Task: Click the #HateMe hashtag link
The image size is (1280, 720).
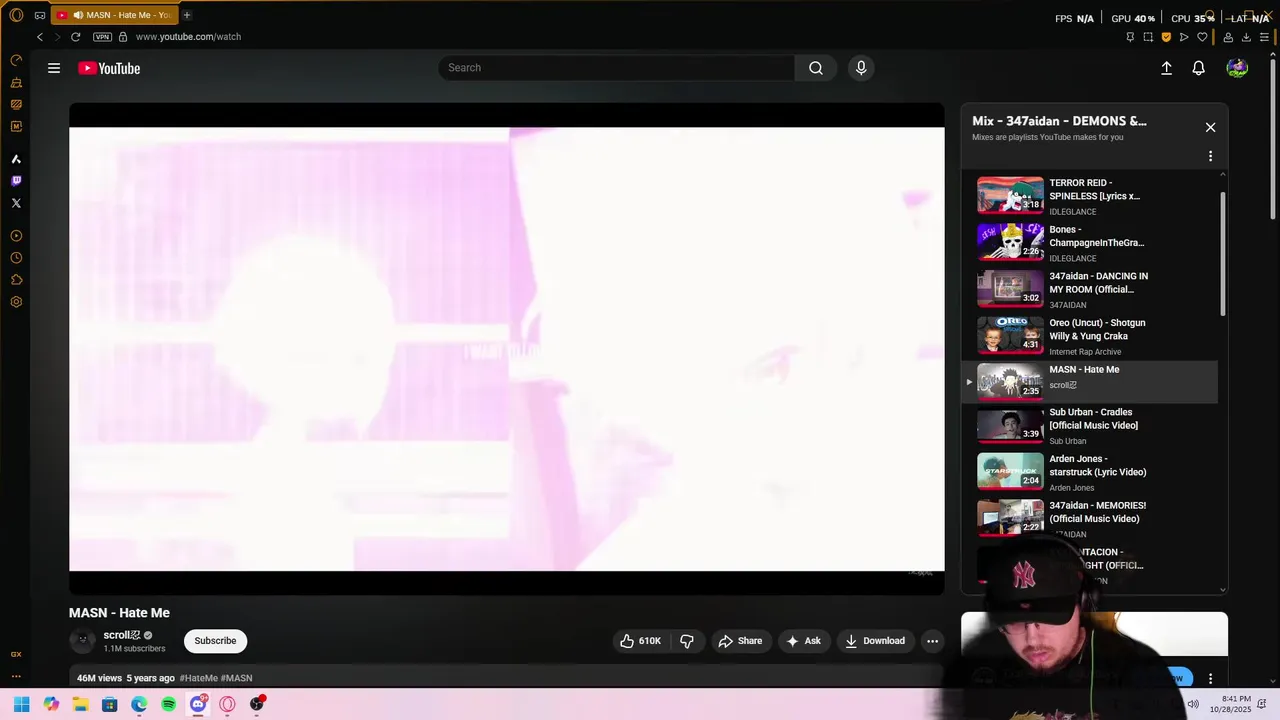Action: point(198,678)
